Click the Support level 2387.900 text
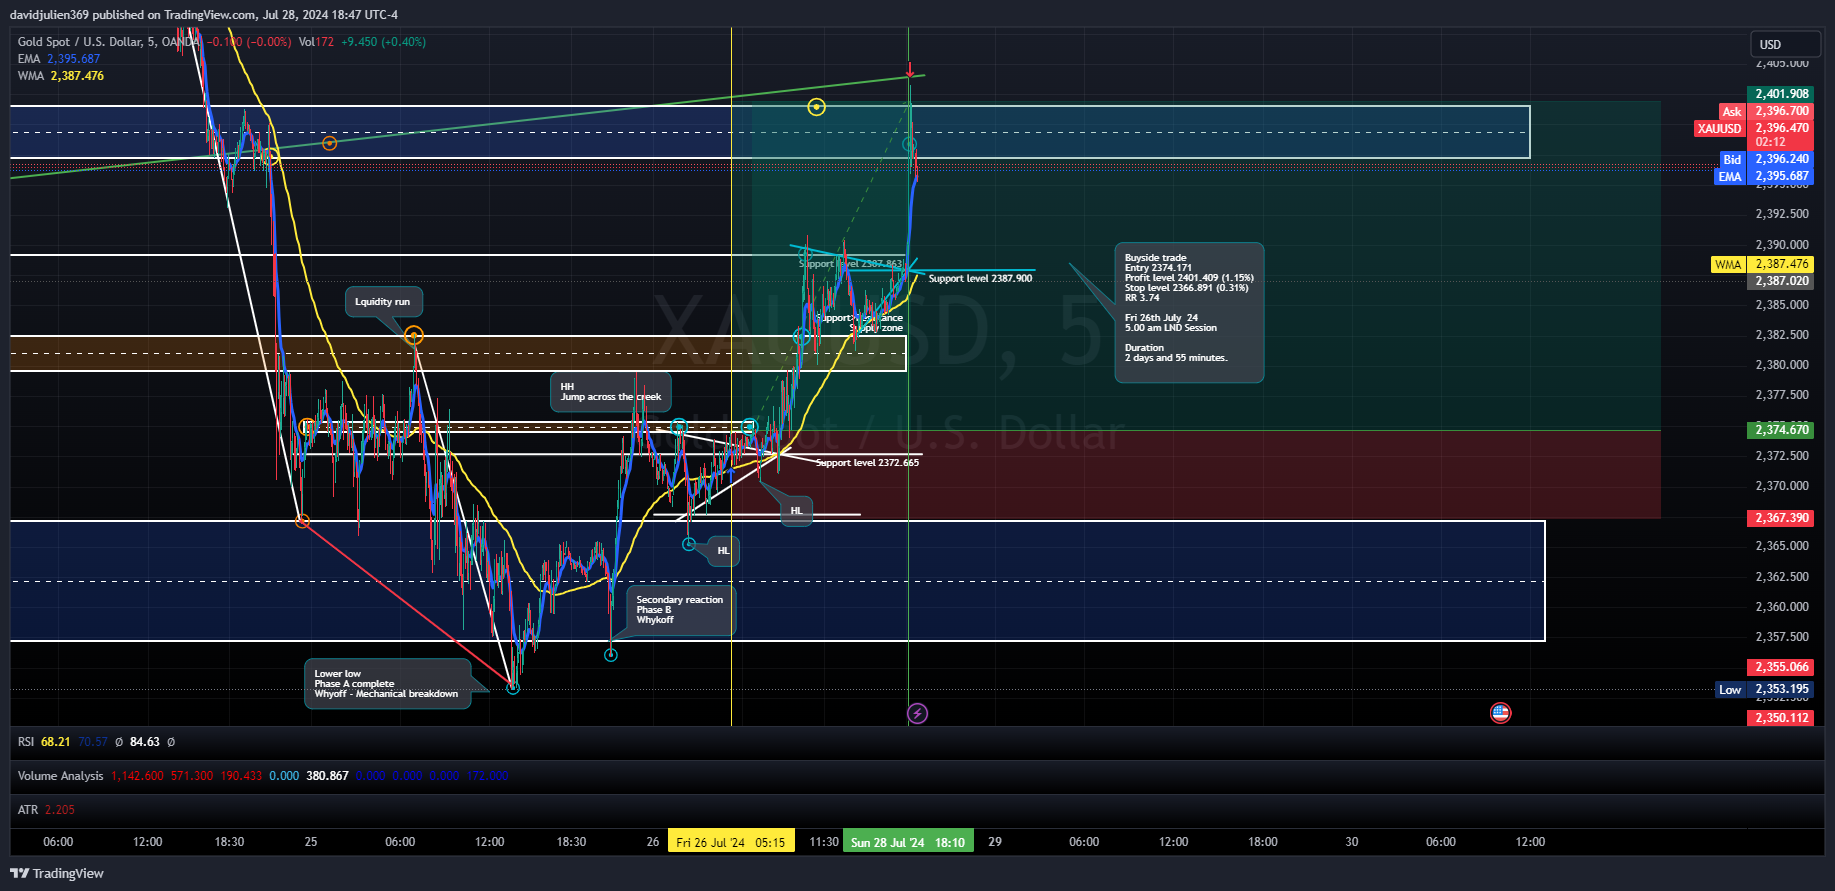Viewport: 1835px width, 891px height. pyautogui.click(x=980, y=279)
